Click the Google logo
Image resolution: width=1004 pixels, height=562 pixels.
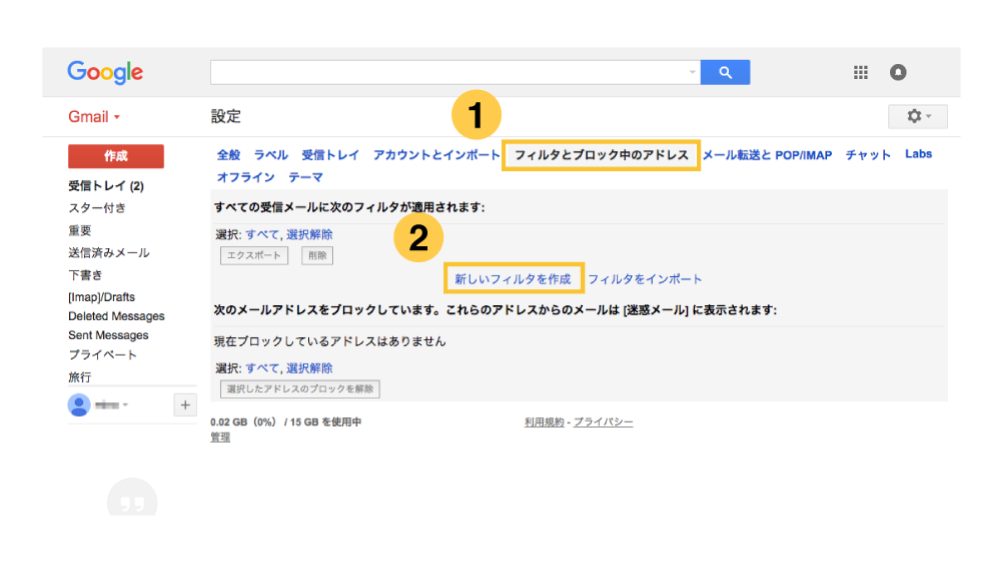click(x=106, y=72)
